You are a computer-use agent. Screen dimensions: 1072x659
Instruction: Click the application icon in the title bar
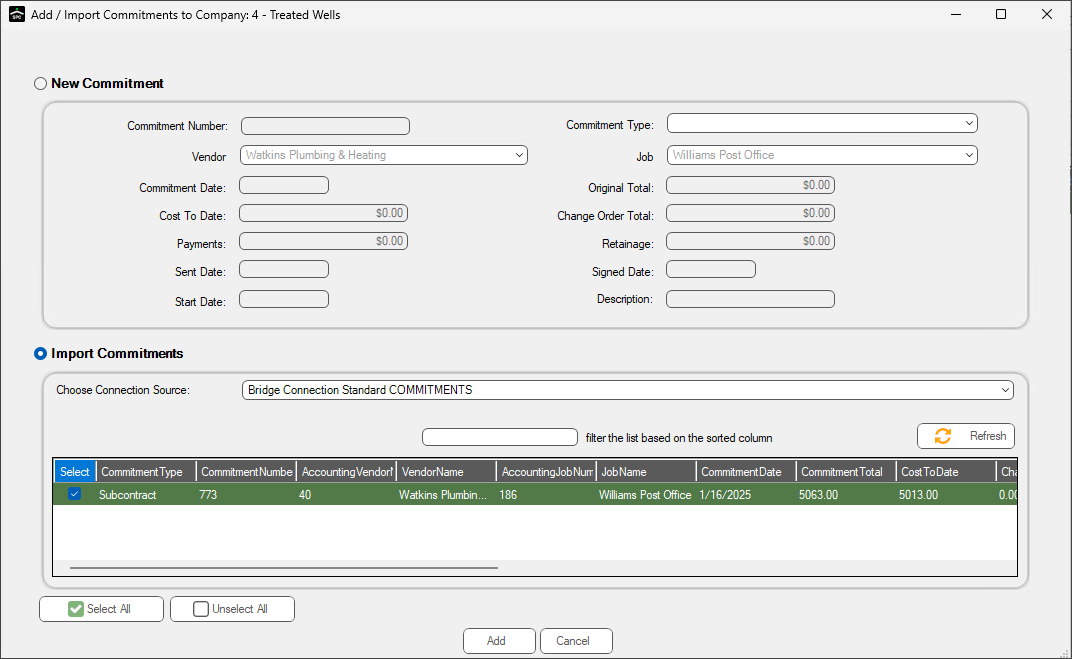tap(16, 14)
